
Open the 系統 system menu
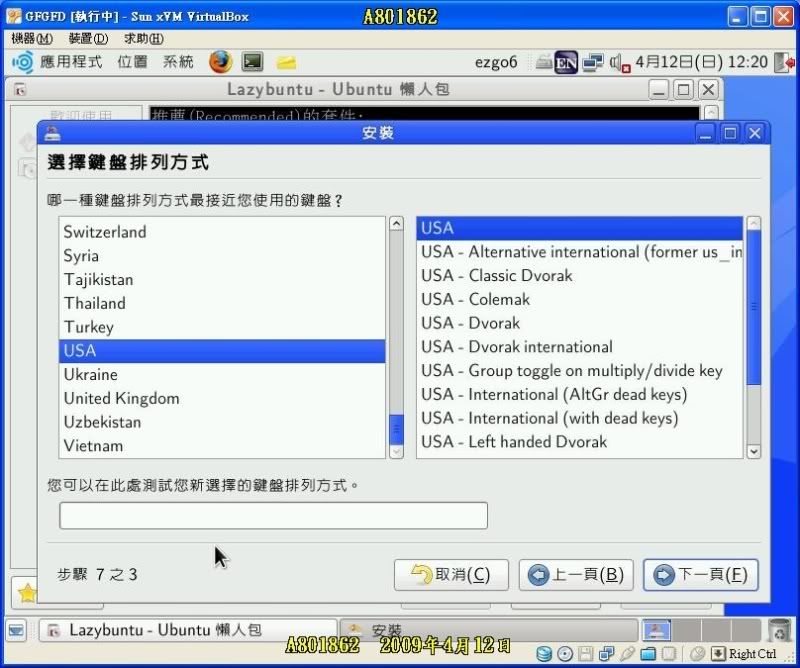coord(178,62)
